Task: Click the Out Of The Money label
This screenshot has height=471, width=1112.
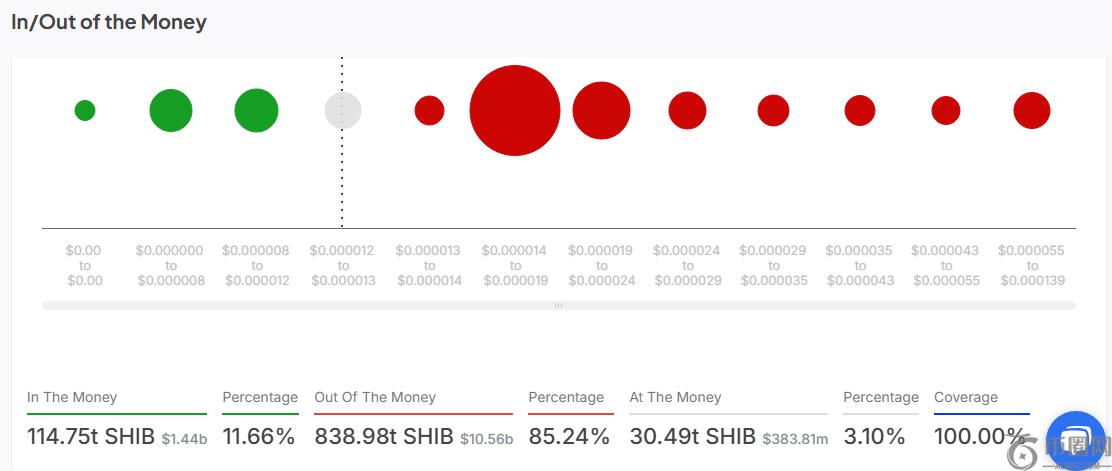Action: (x=375, y=397)
